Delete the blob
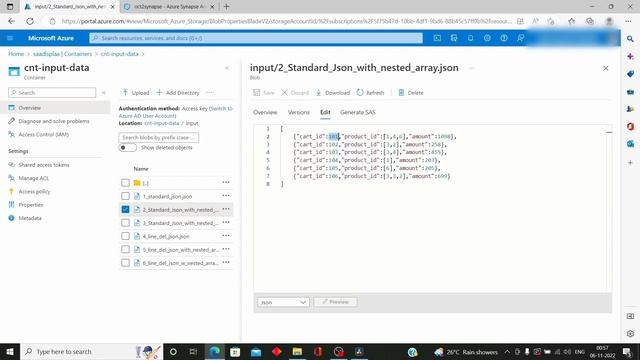This screenshot has height=360, width=640. [411, 93]
